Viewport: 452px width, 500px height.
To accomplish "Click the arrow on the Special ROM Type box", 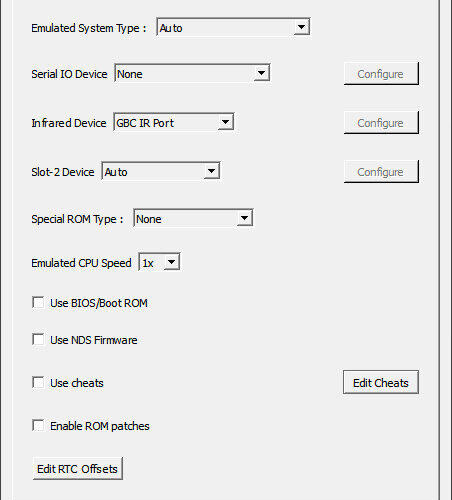I will [244, 218].
